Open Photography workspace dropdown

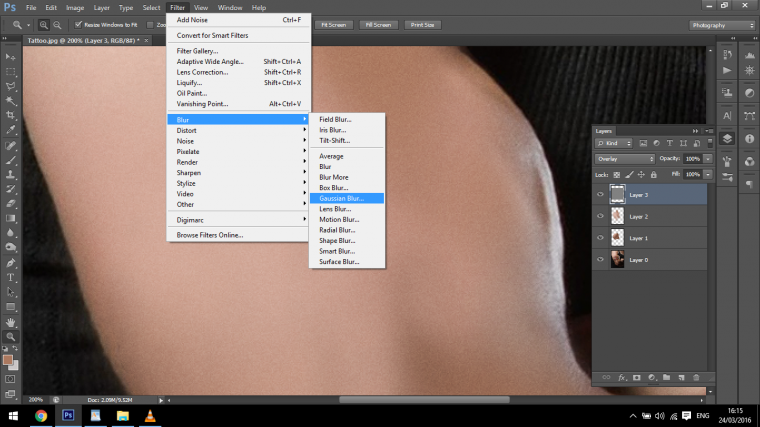pyautogui.click(x=722, y=25)
